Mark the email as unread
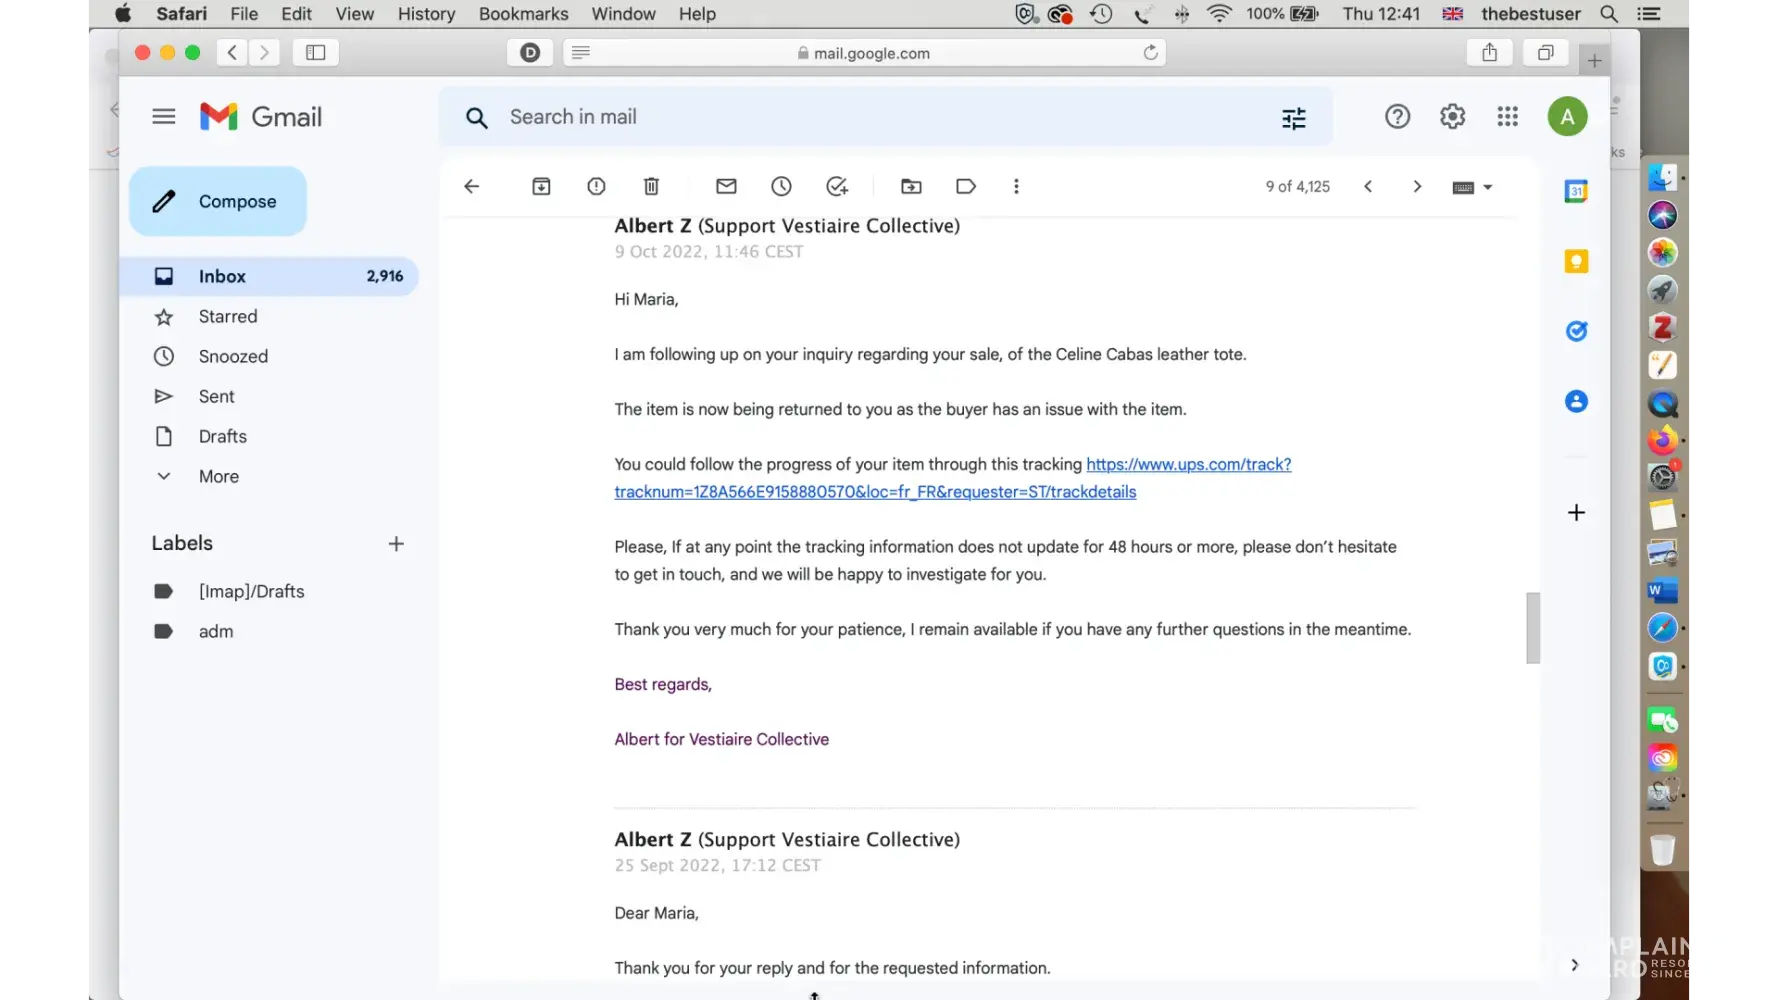The width and height of the screenshot is (1778, 1000). pos(726,186)
